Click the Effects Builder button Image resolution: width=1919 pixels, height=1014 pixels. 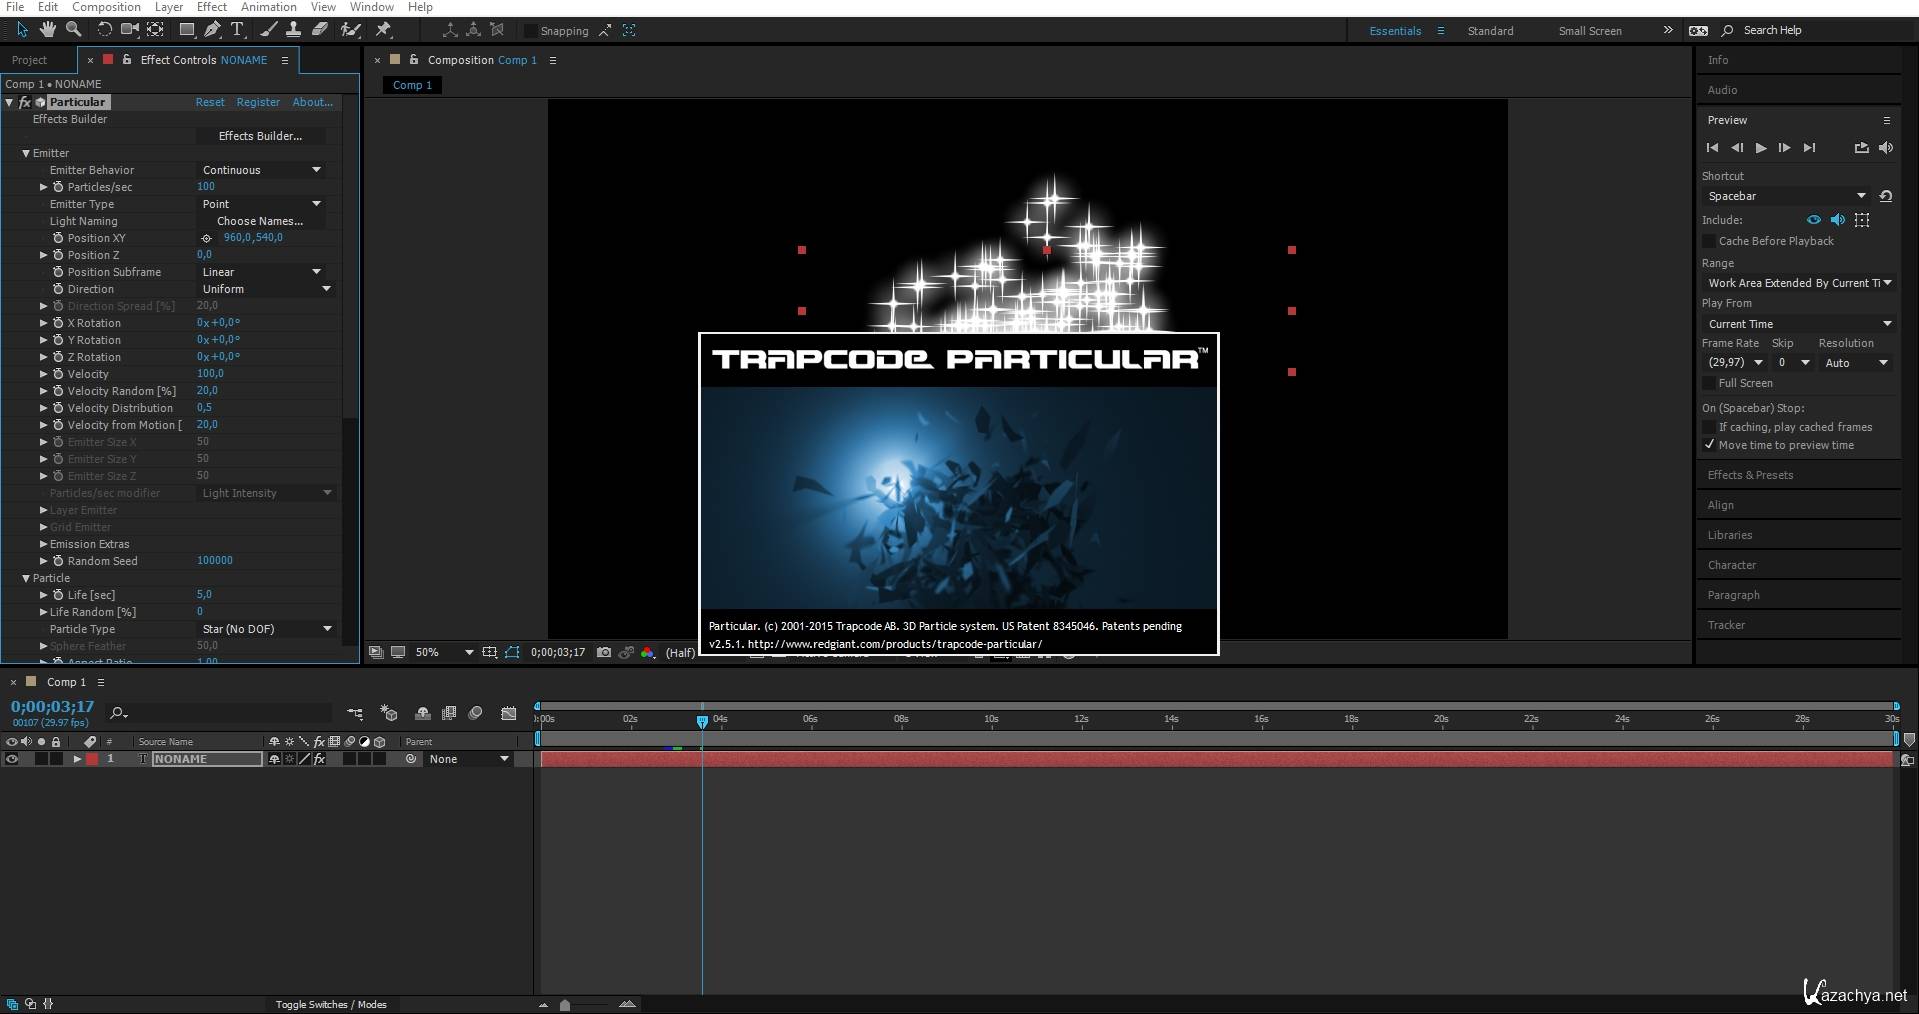click(260, 136)
